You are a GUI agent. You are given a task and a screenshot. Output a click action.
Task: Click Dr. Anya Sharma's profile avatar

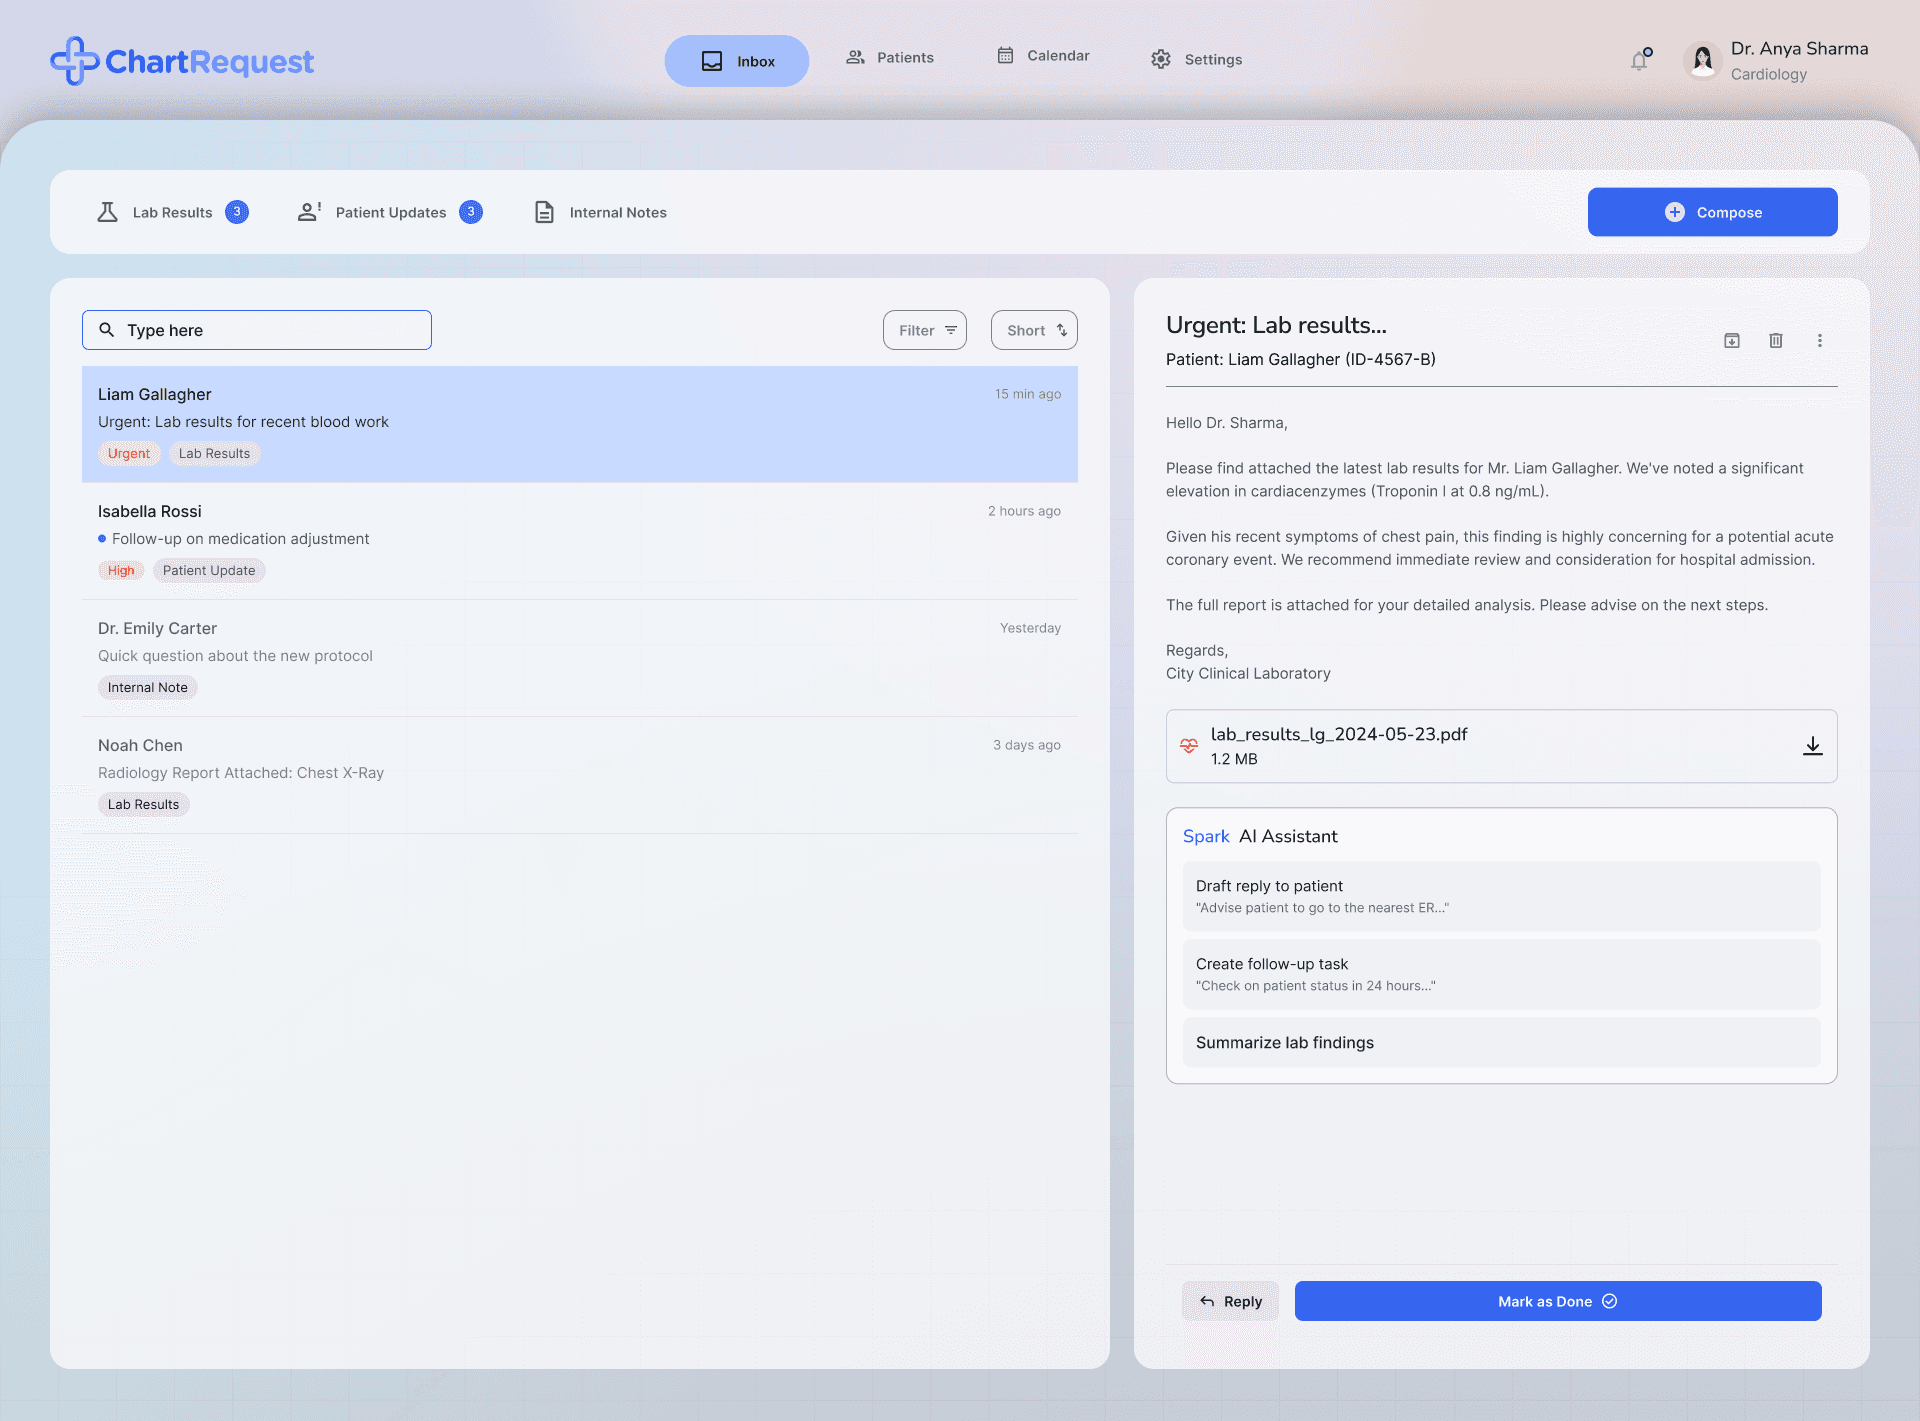(x=1702, y=61)
